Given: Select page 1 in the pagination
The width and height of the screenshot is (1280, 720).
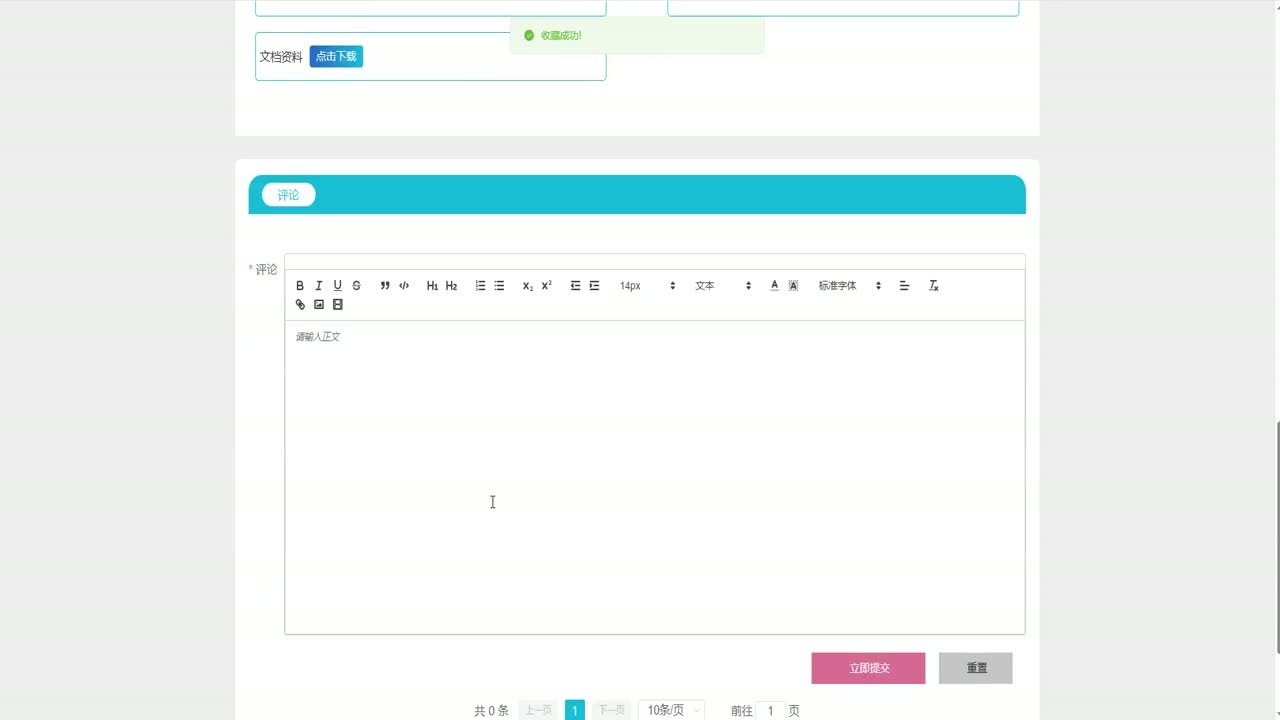Looking at the screenshot, I should coord(575,710).
